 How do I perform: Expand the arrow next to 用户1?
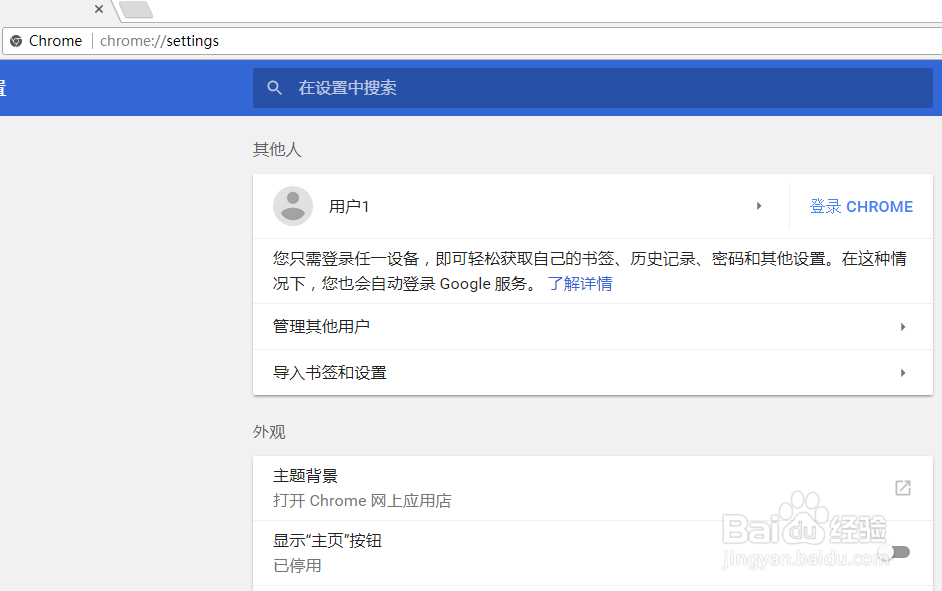click(x=759, y=206)
